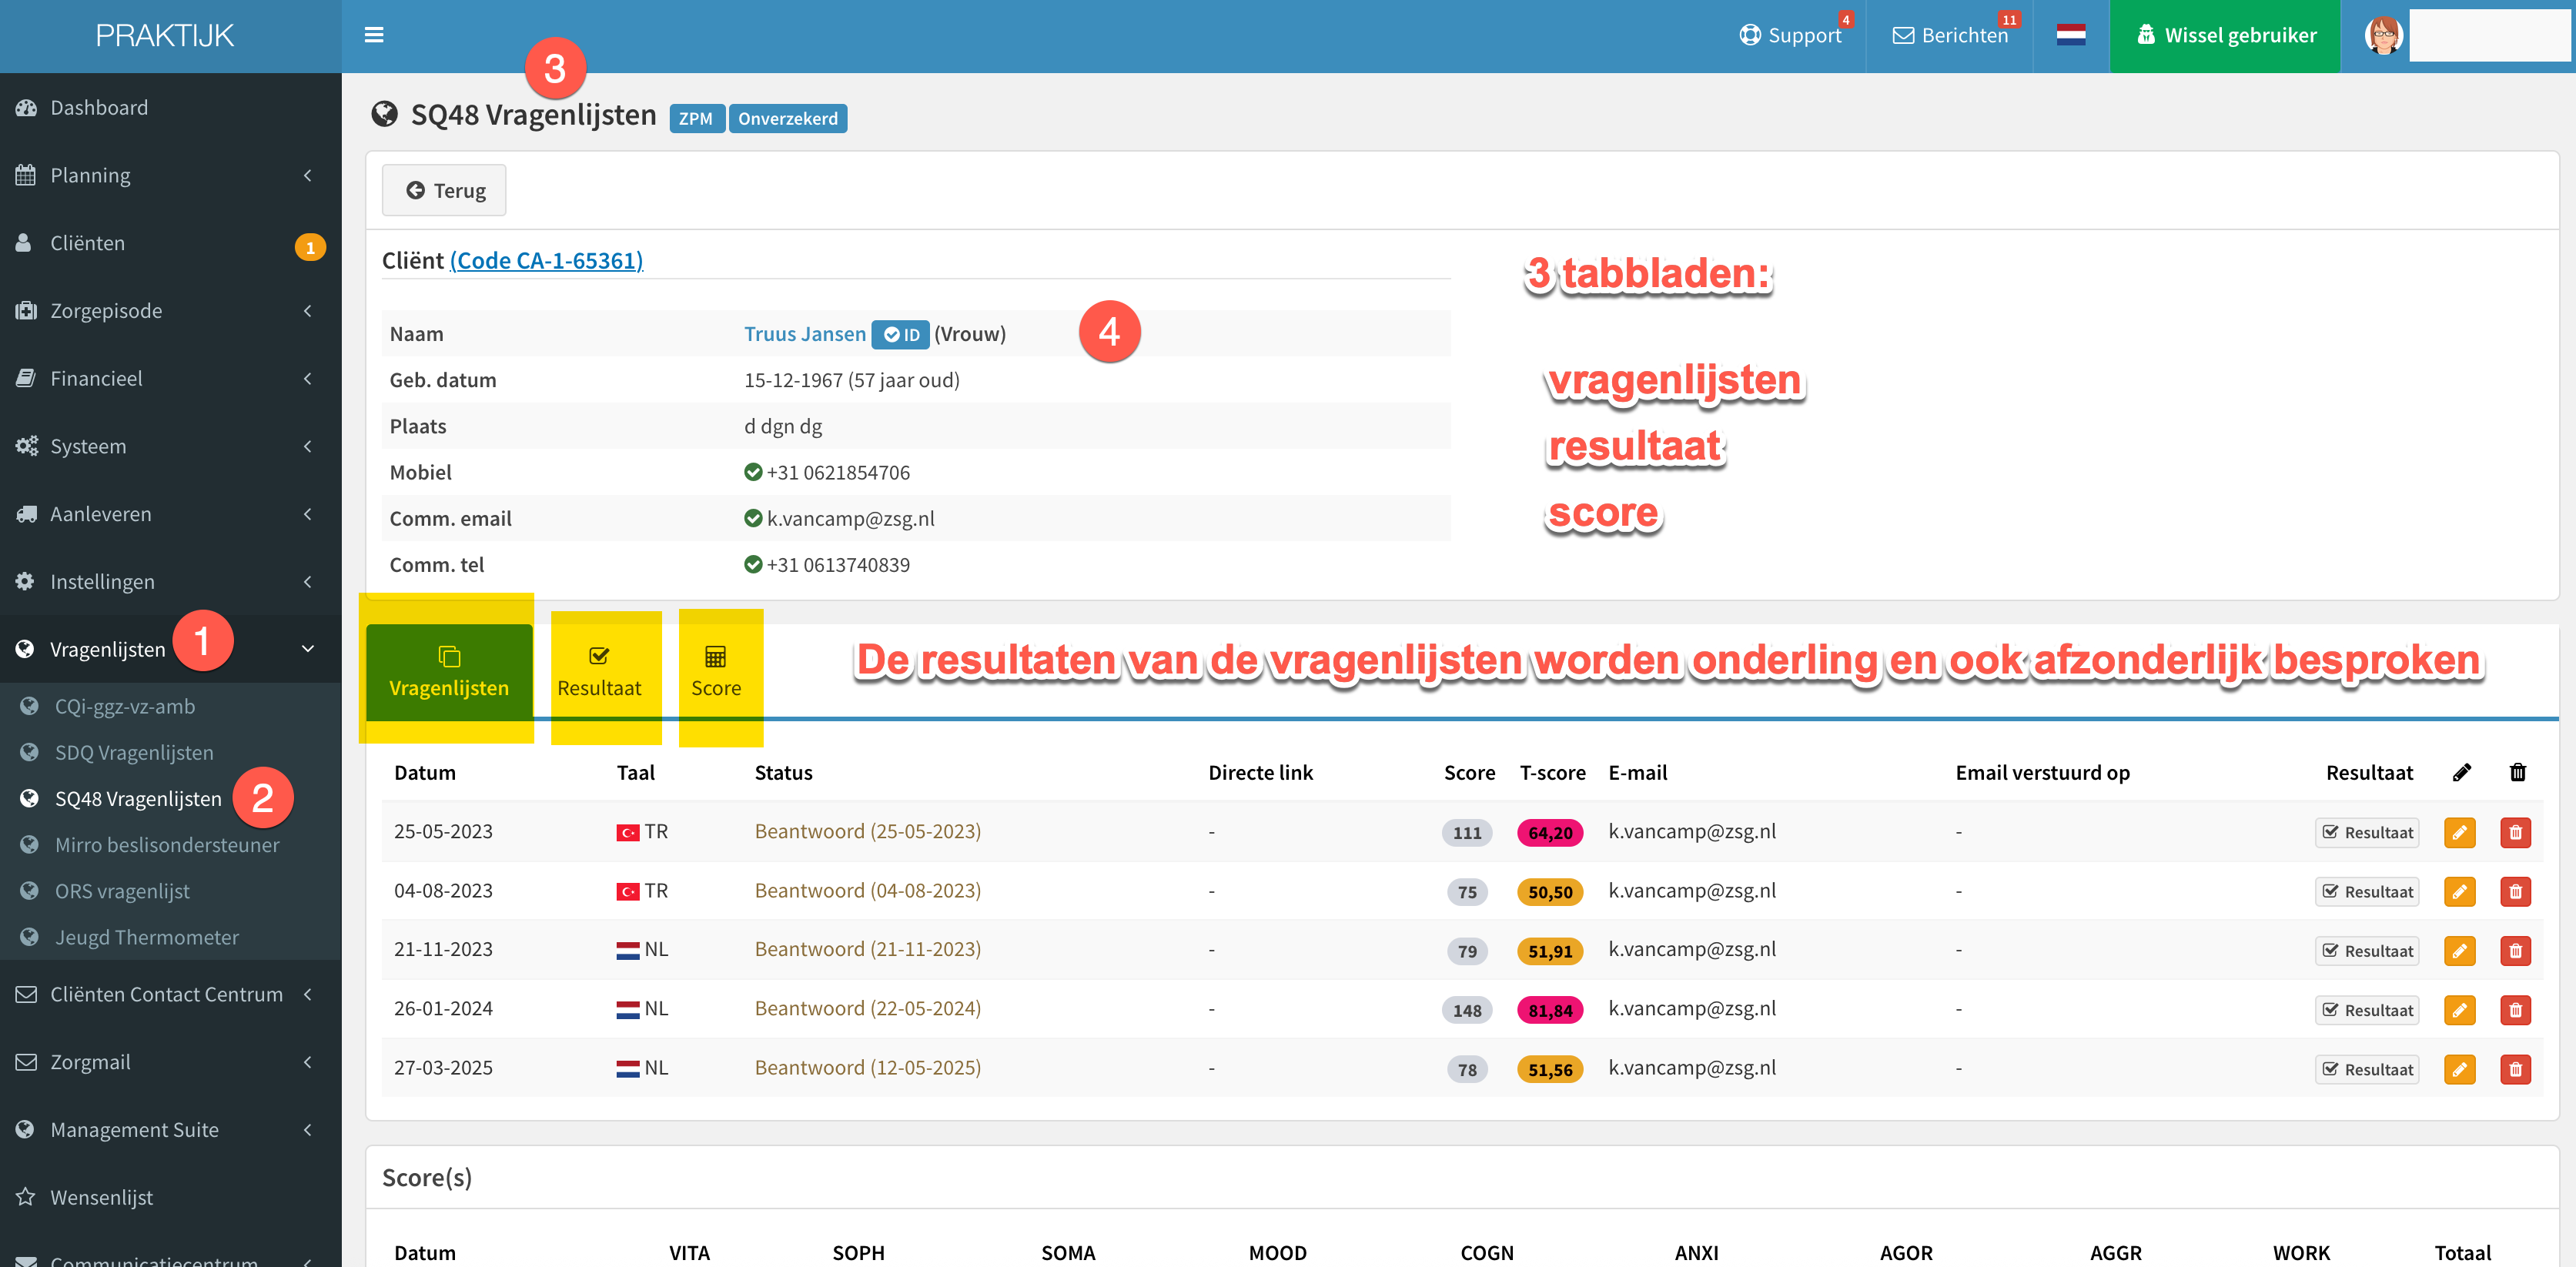Collapse the Vragenlijsten menu chevron
Image resolution: width=2576 pixels, height=1267 pixels.
click(308, 649)
